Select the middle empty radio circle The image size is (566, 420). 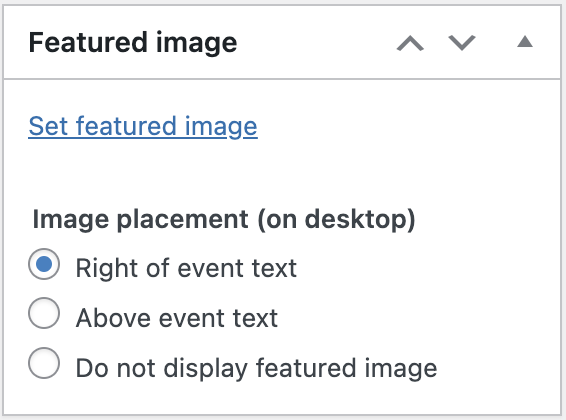(44, 313)
